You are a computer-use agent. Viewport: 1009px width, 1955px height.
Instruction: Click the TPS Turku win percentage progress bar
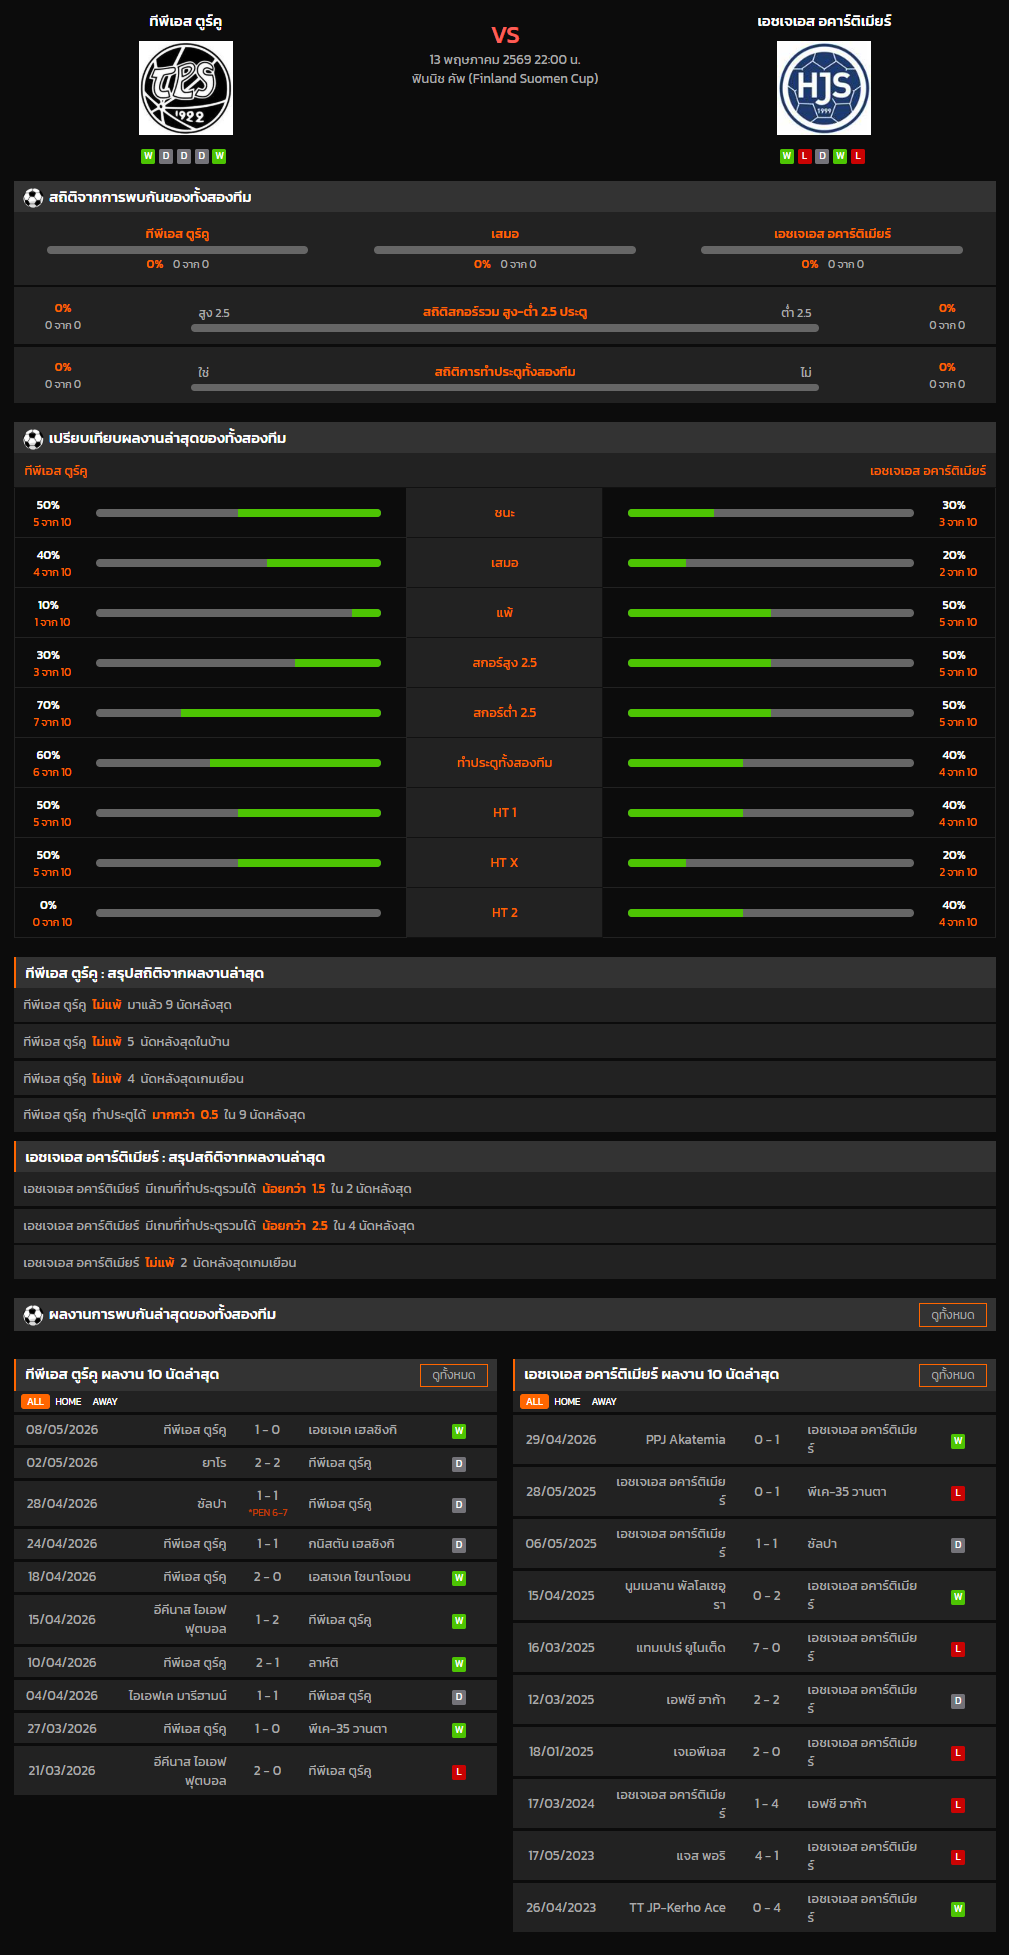click(238, 513)
